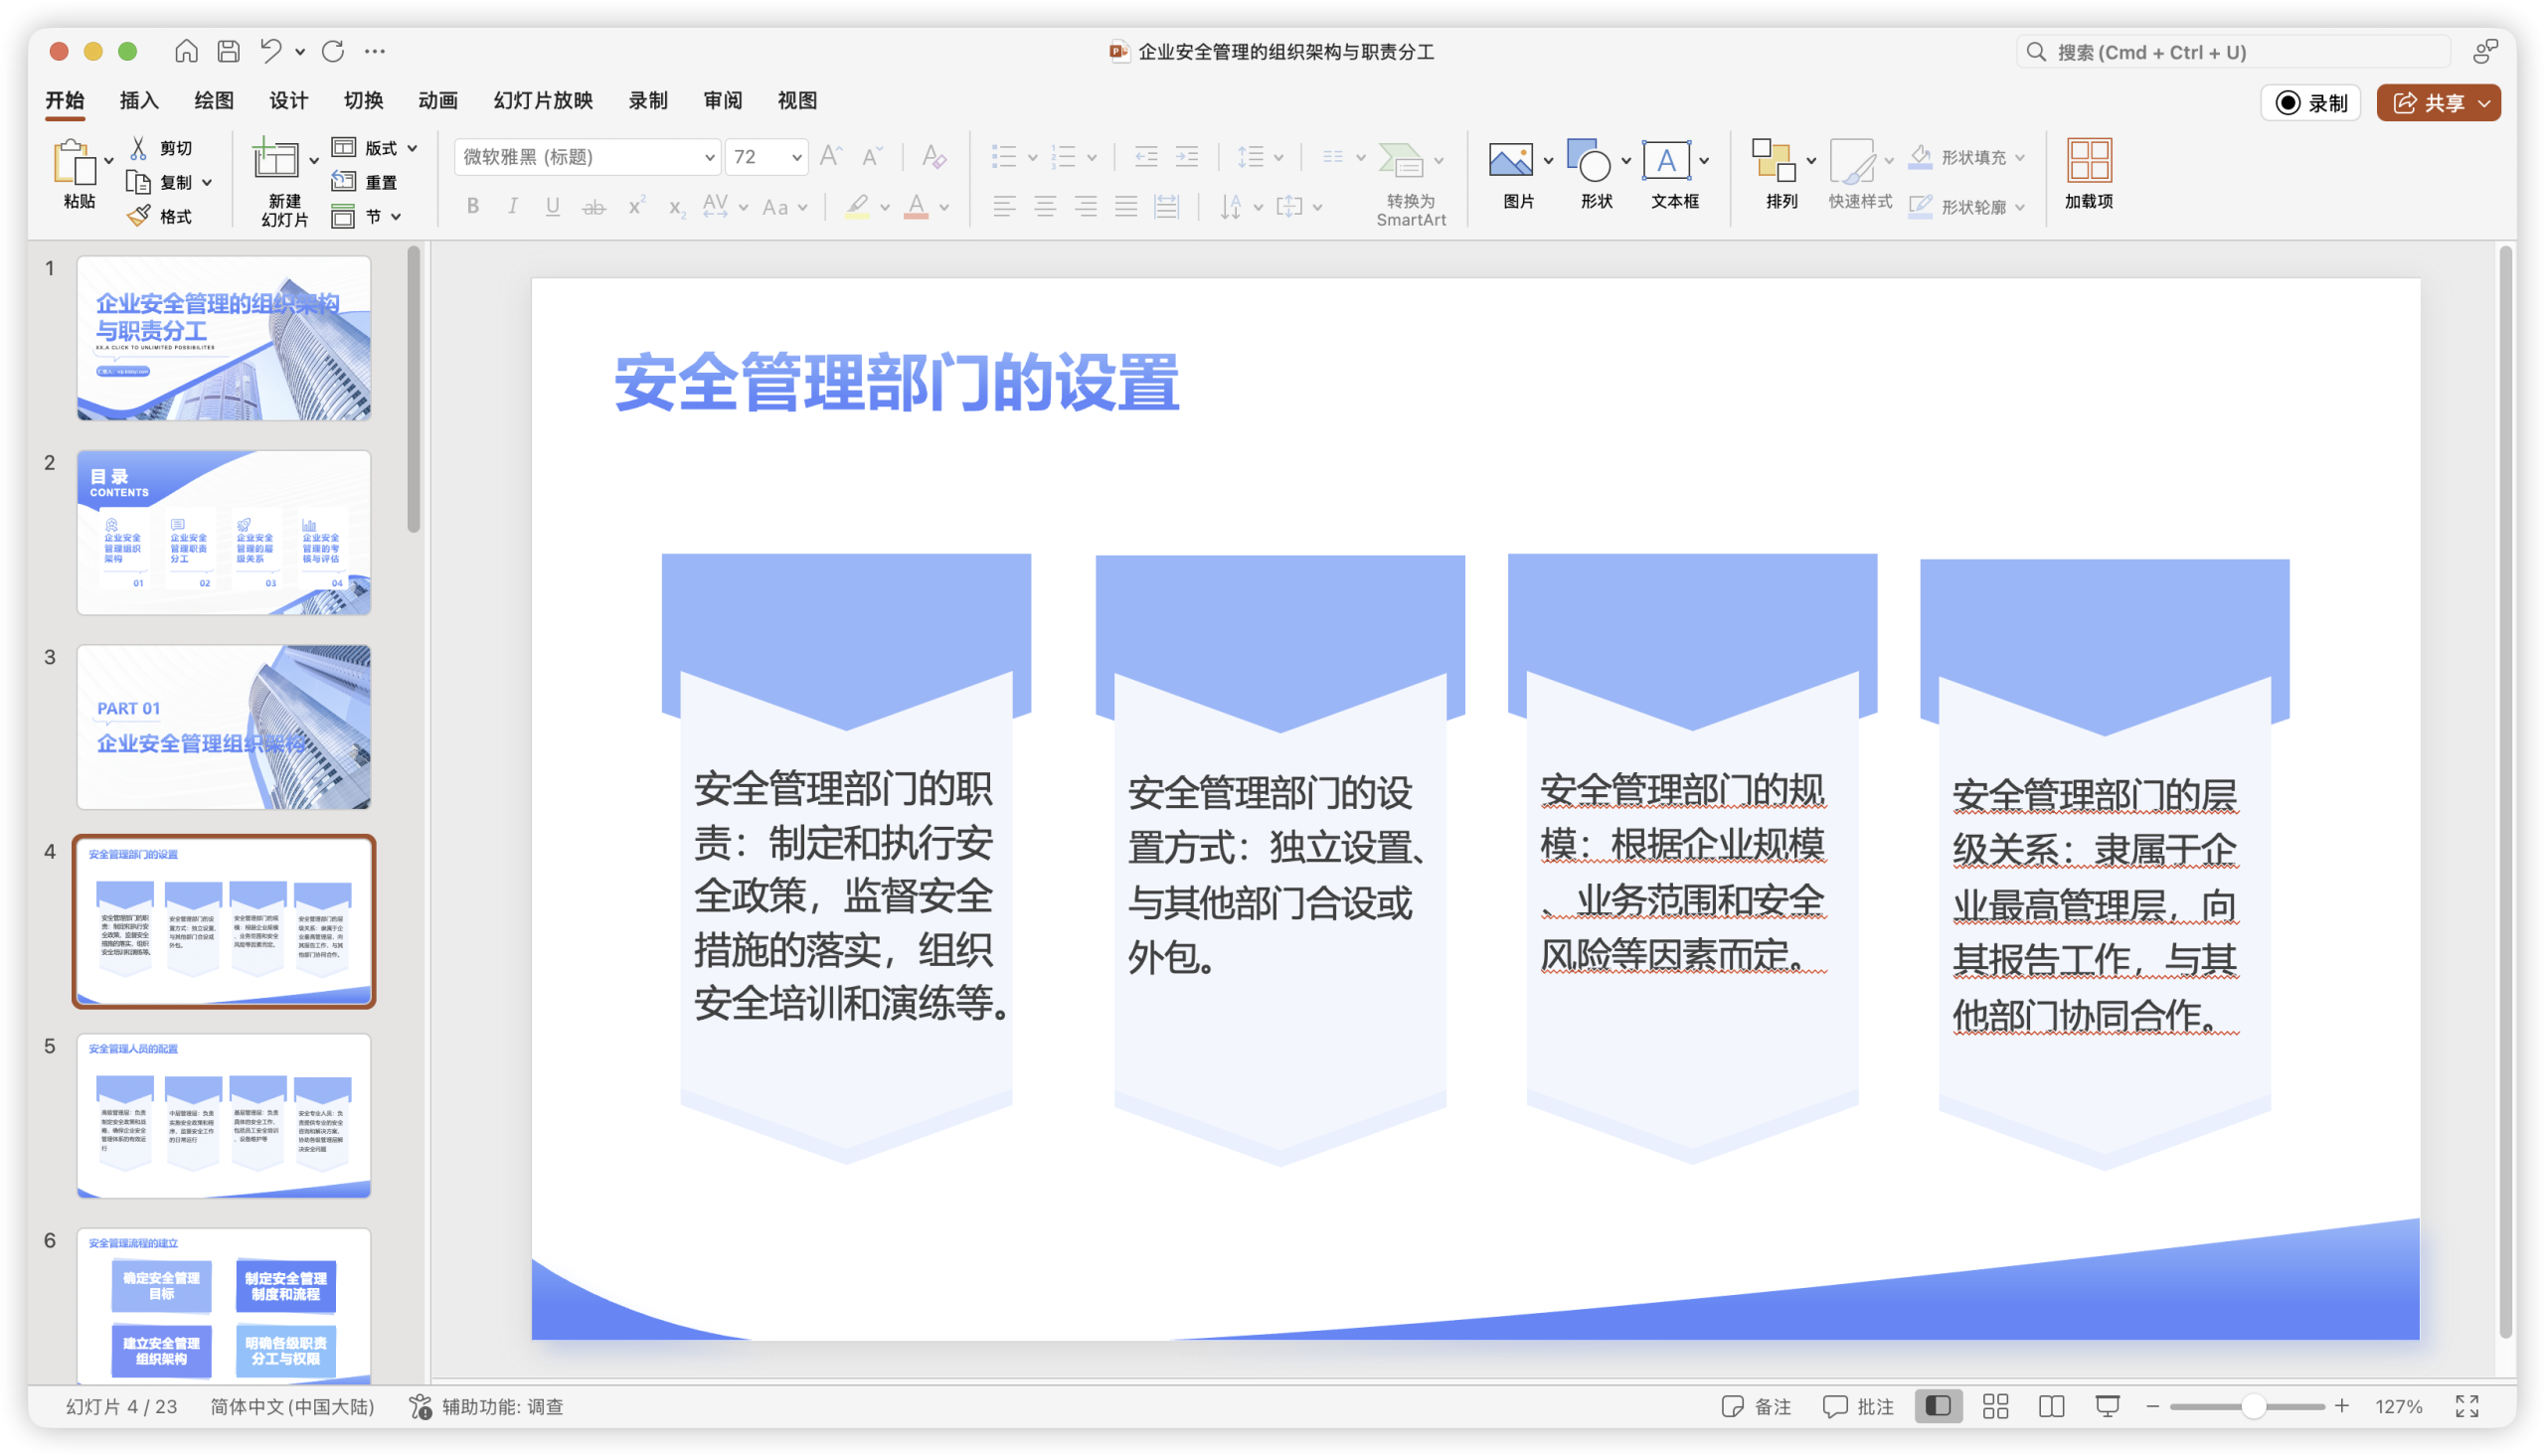Click the Save icon in title bar
This screenshot has height=1456, width=2545.
tap(229, 51)
